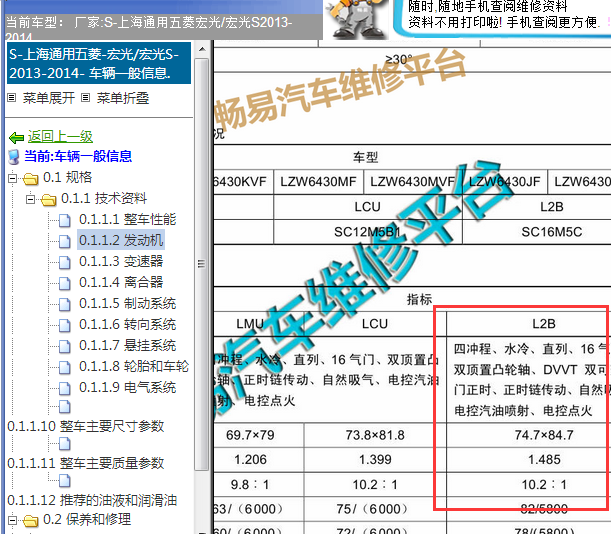
Task: Open 0.1.1.1 整车性能 page
Action: pyautogui.click(x=128, y=219)
